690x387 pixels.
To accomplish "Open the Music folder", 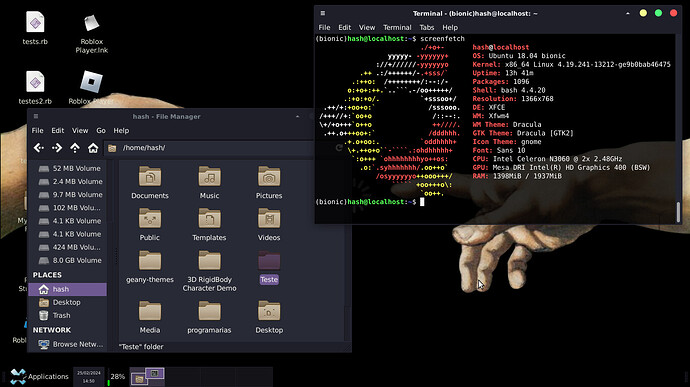I will (x=209, y=183).
